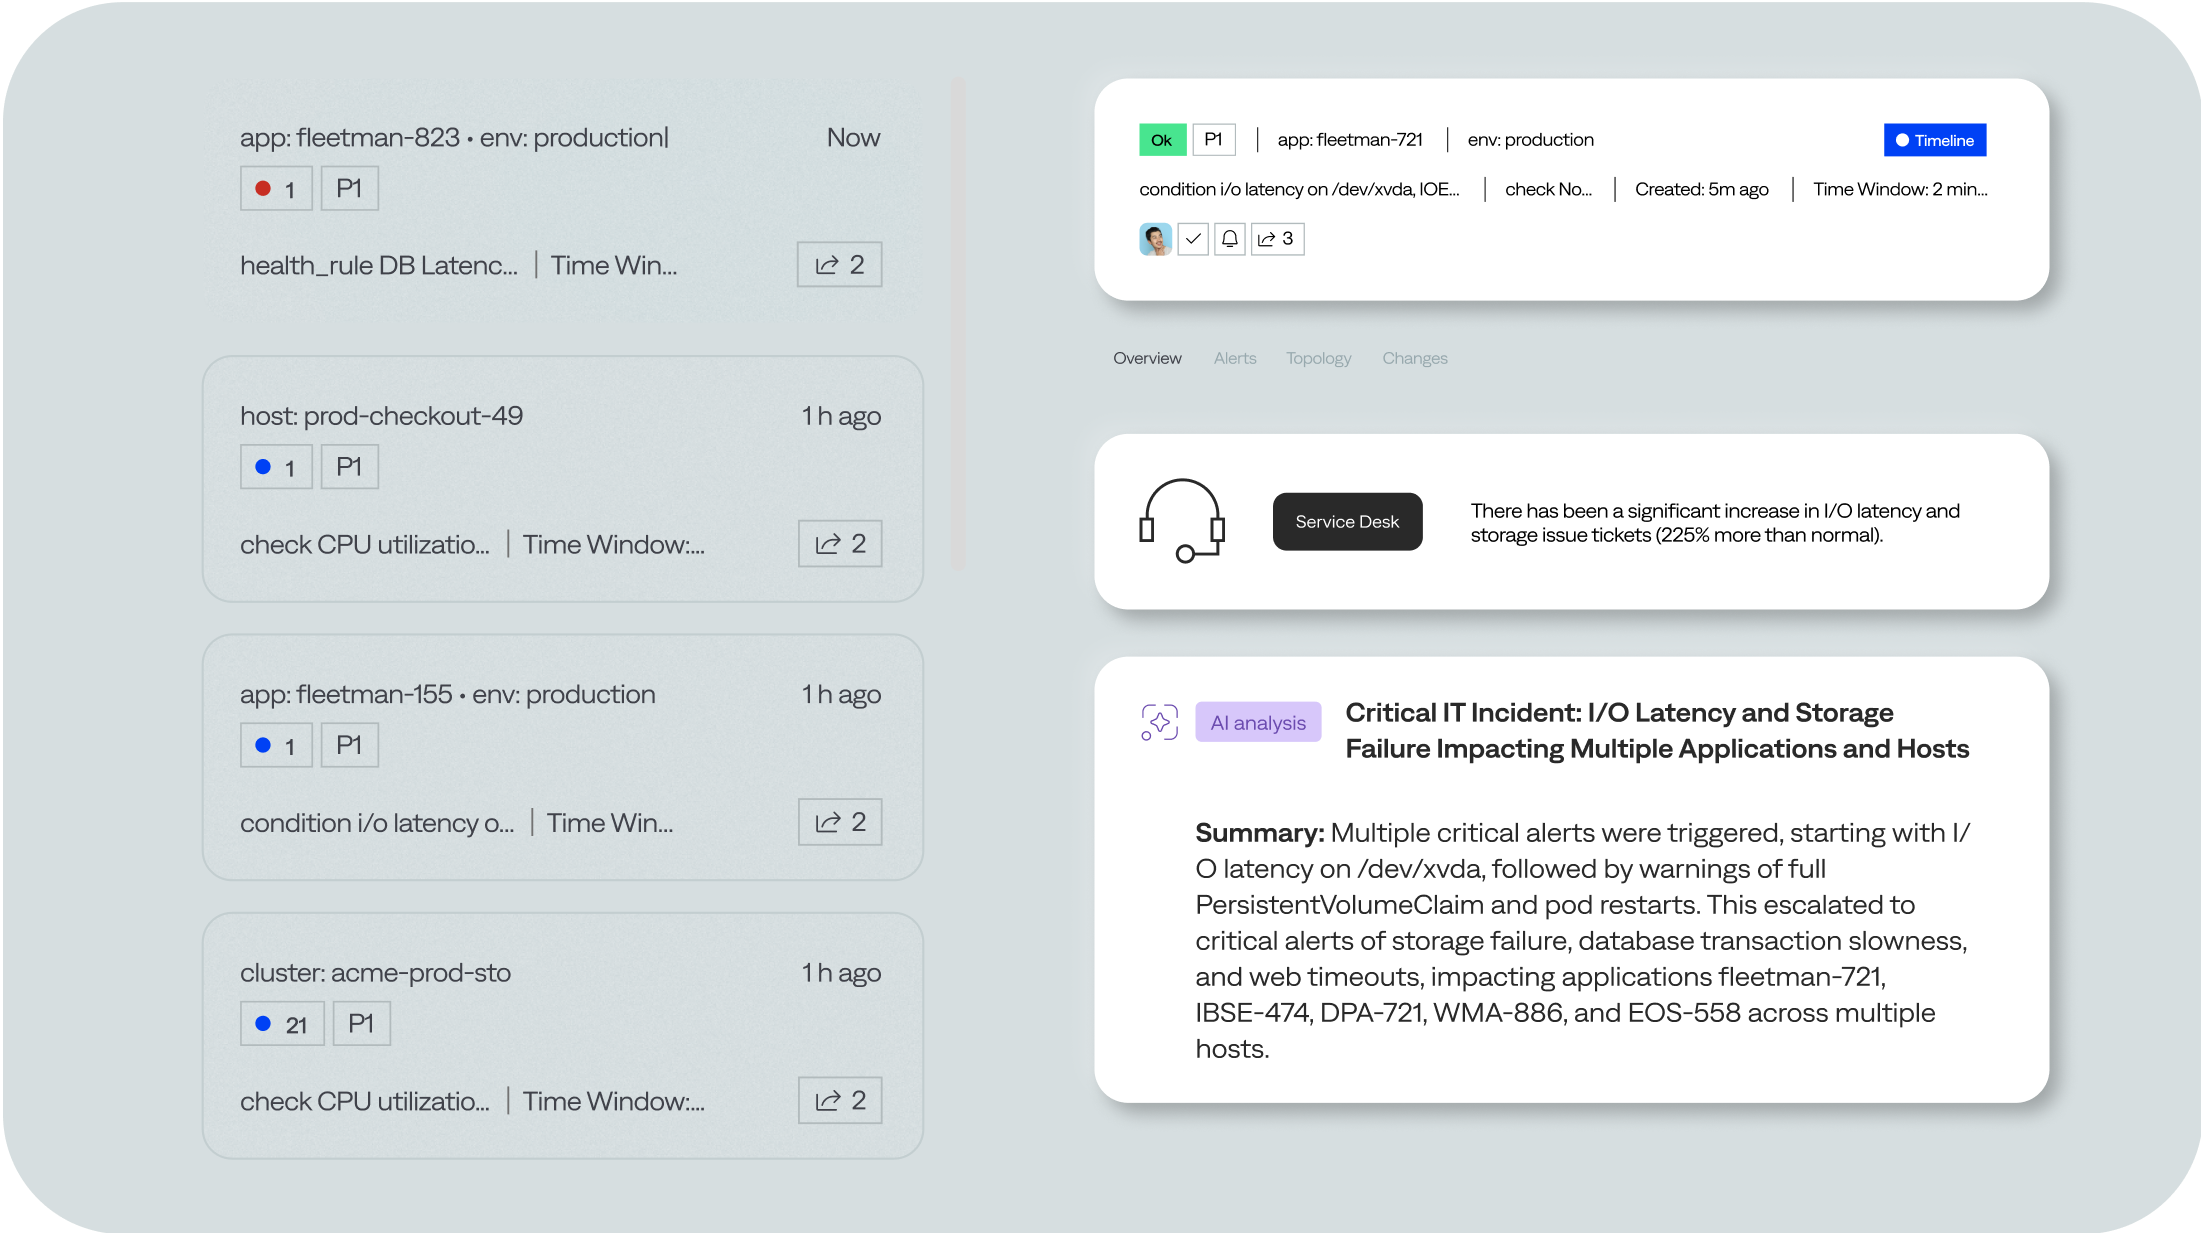Image resolution: width=2201 pixels, height=1233 pixels.
Task: Click the 21 alerts badge on acme-prod-sto
Action: click(282, 1024)
